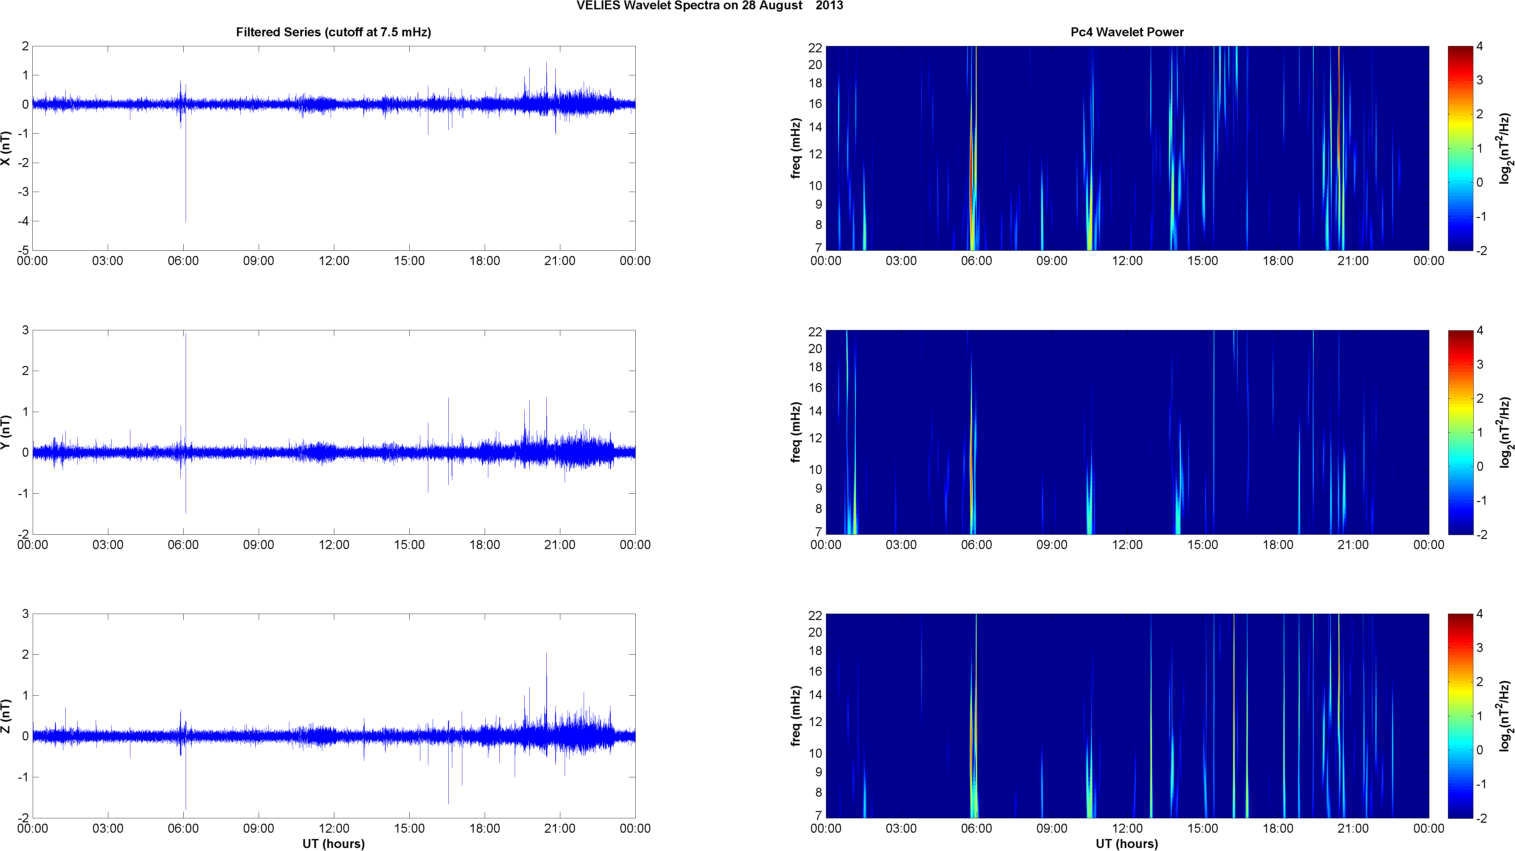This screenshot has width=1515, height=851.
Task: Click the top wavelet plot's colorbar
Action: (1460, 148)
